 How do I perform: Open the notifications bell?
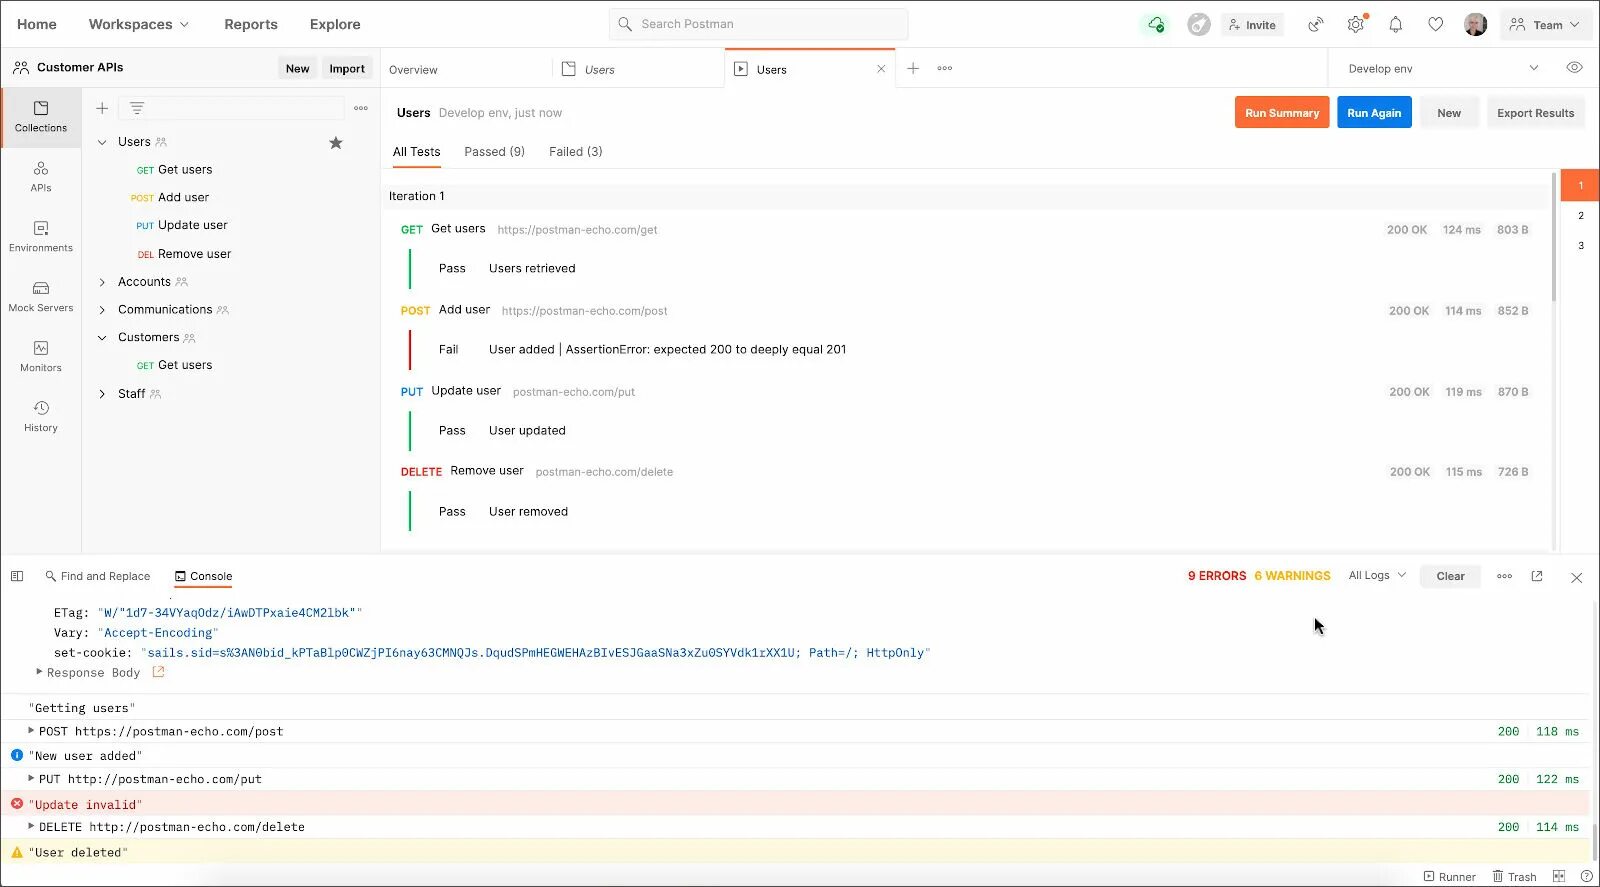click(1396, 25)
